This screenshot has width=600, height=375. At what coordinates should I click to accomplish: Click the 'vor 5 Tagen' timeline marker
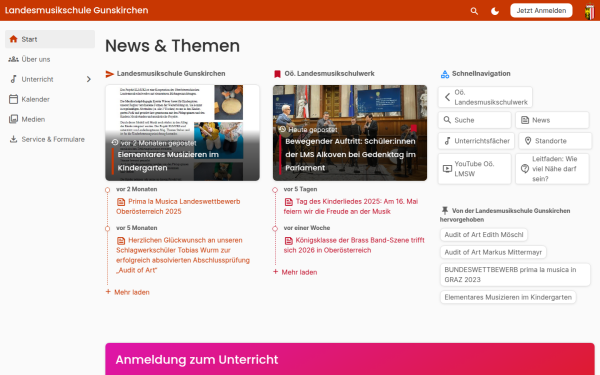[x=275, y=190]
